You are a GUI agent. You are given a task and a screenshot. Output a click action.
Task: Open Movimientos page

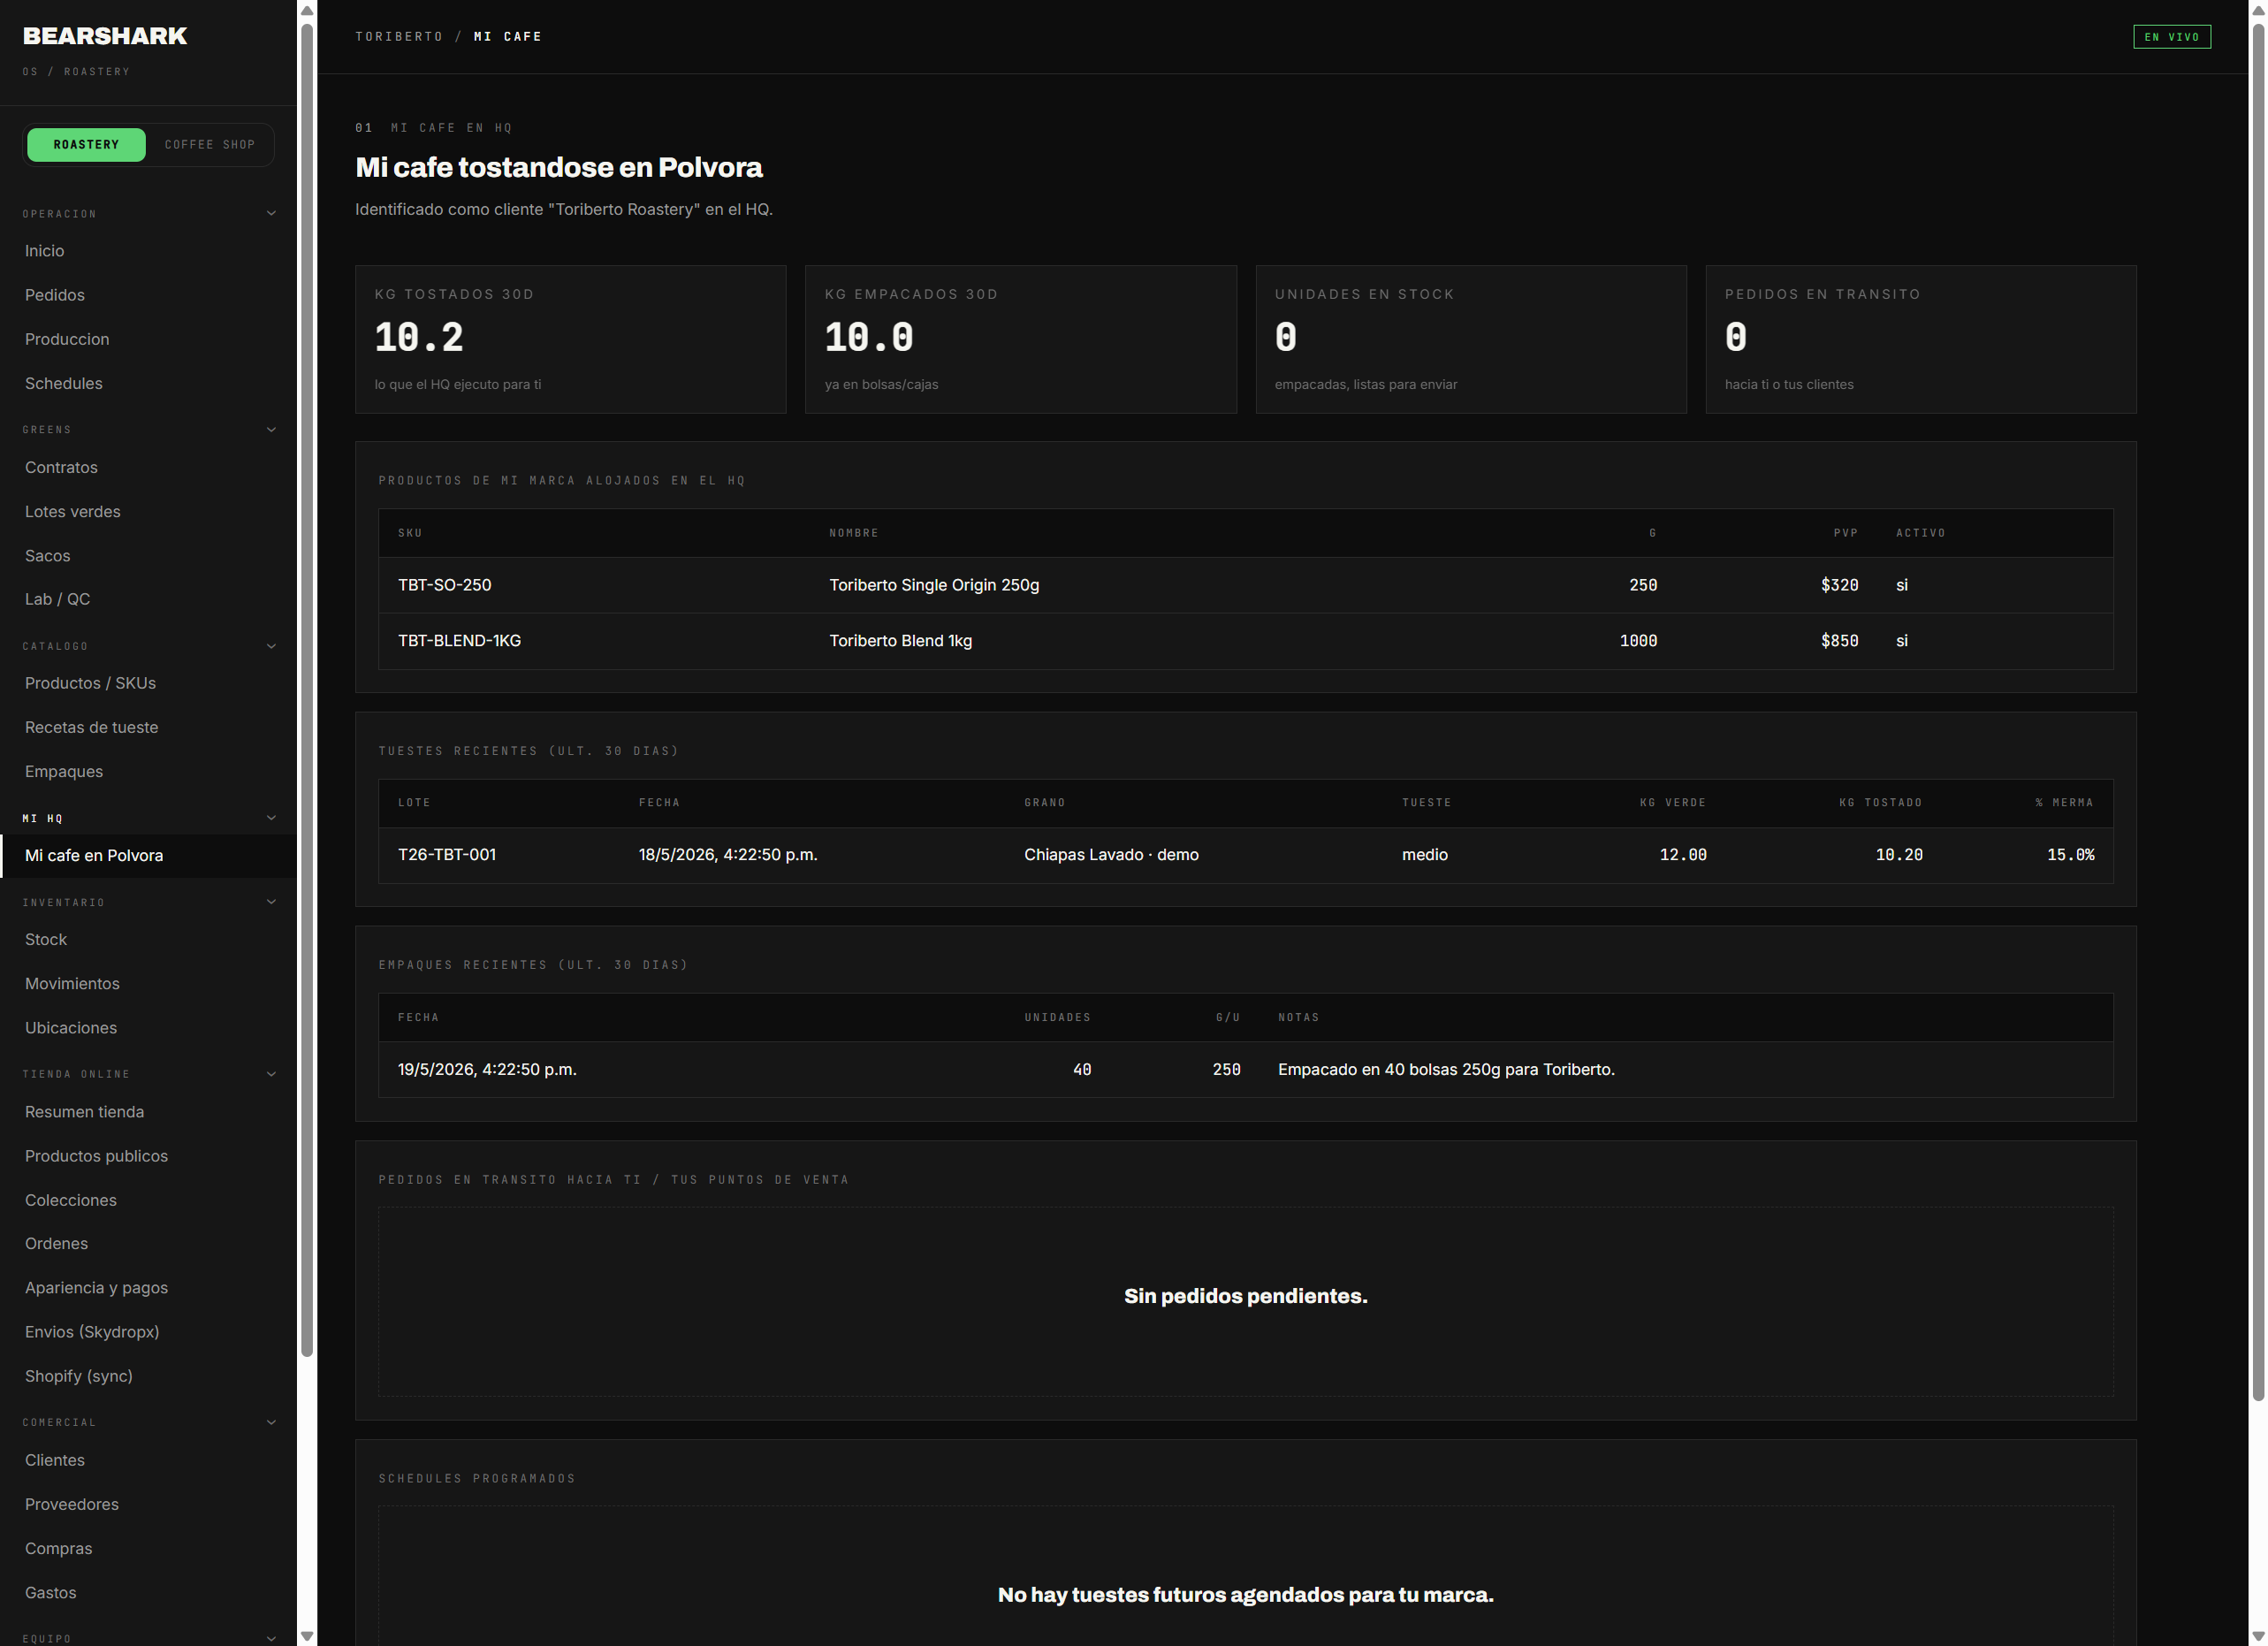tap(148, 984)
